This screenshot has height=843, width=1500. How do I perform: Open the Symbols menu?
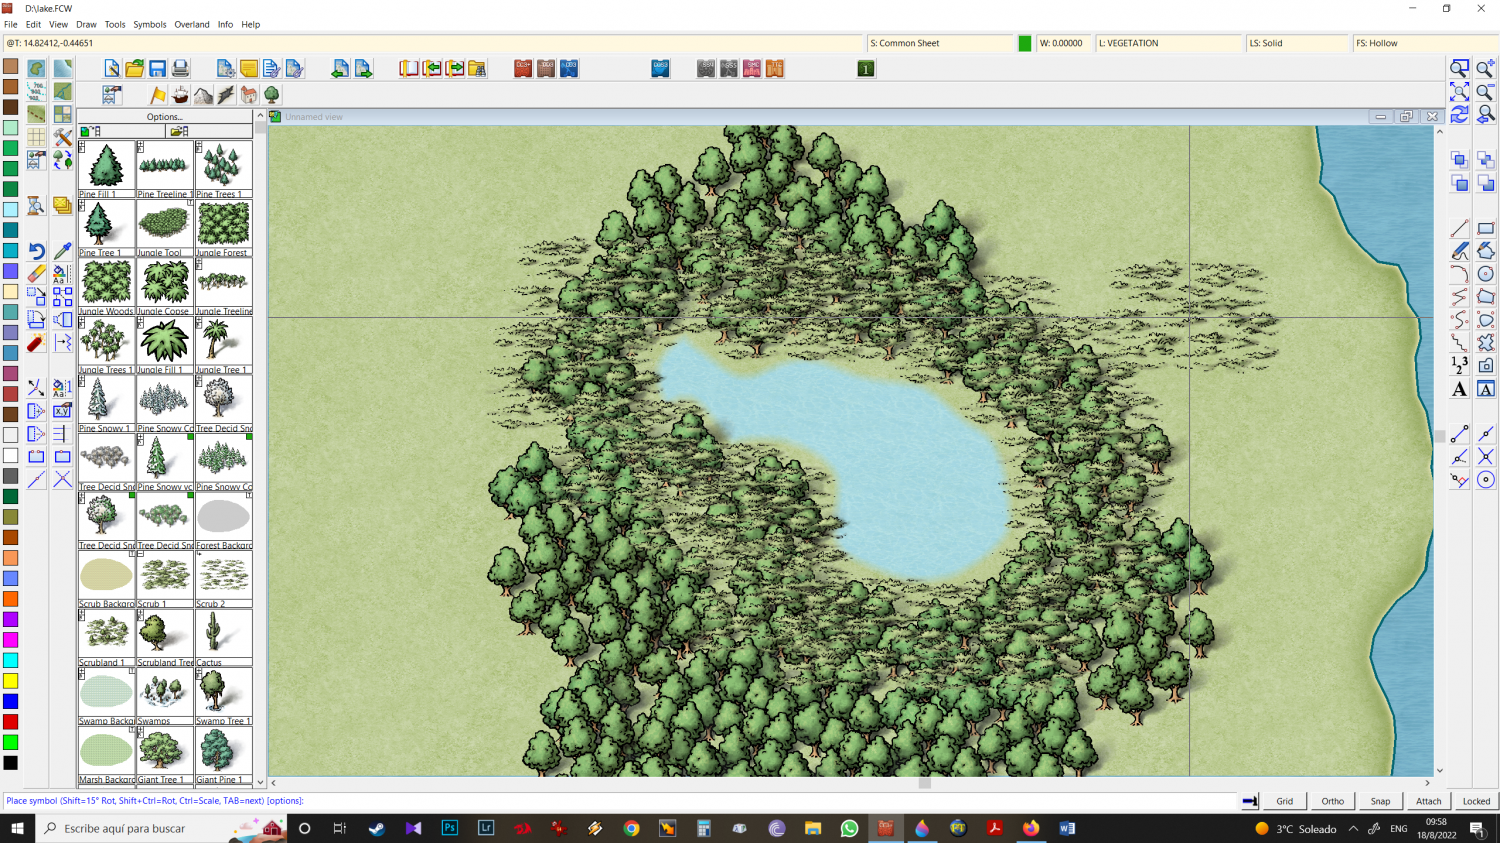click(x=150, y=24)
